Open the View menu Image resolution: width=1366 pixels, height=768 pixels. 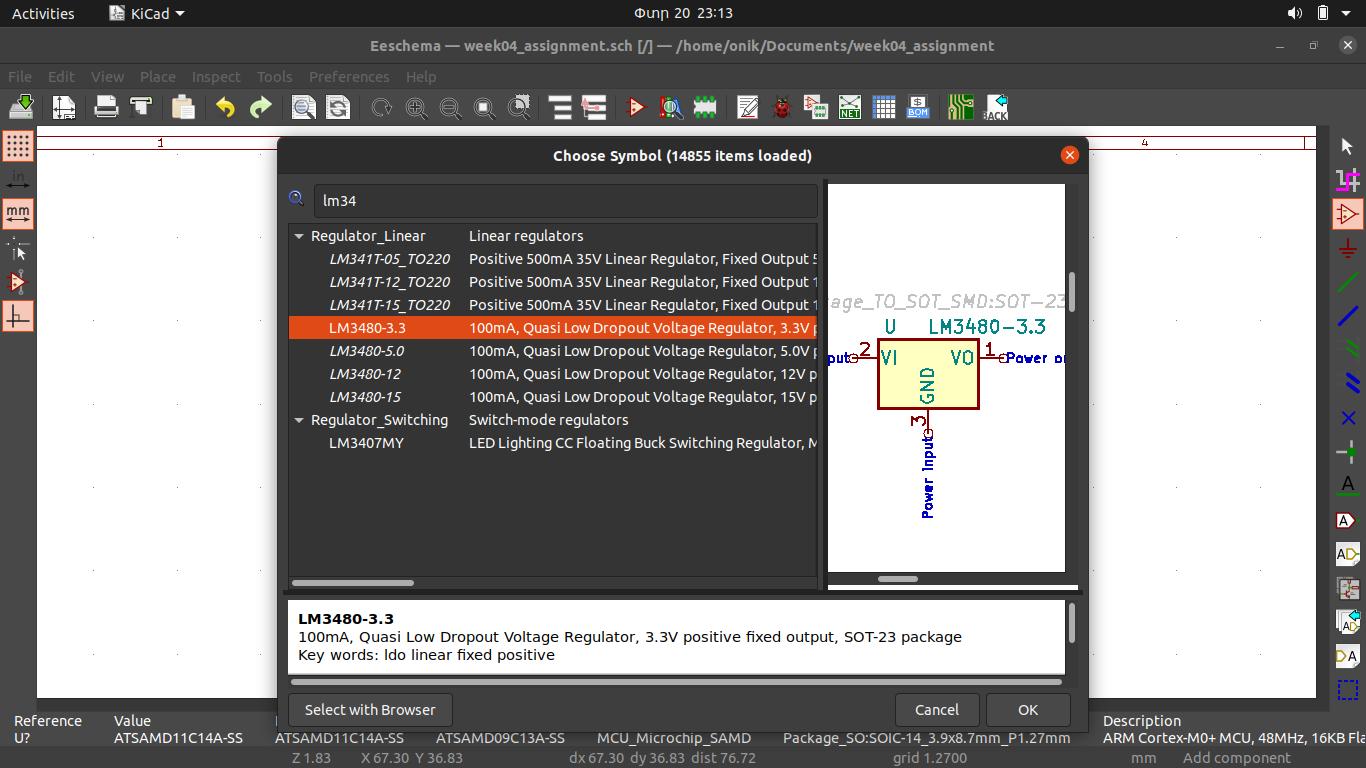107,76
